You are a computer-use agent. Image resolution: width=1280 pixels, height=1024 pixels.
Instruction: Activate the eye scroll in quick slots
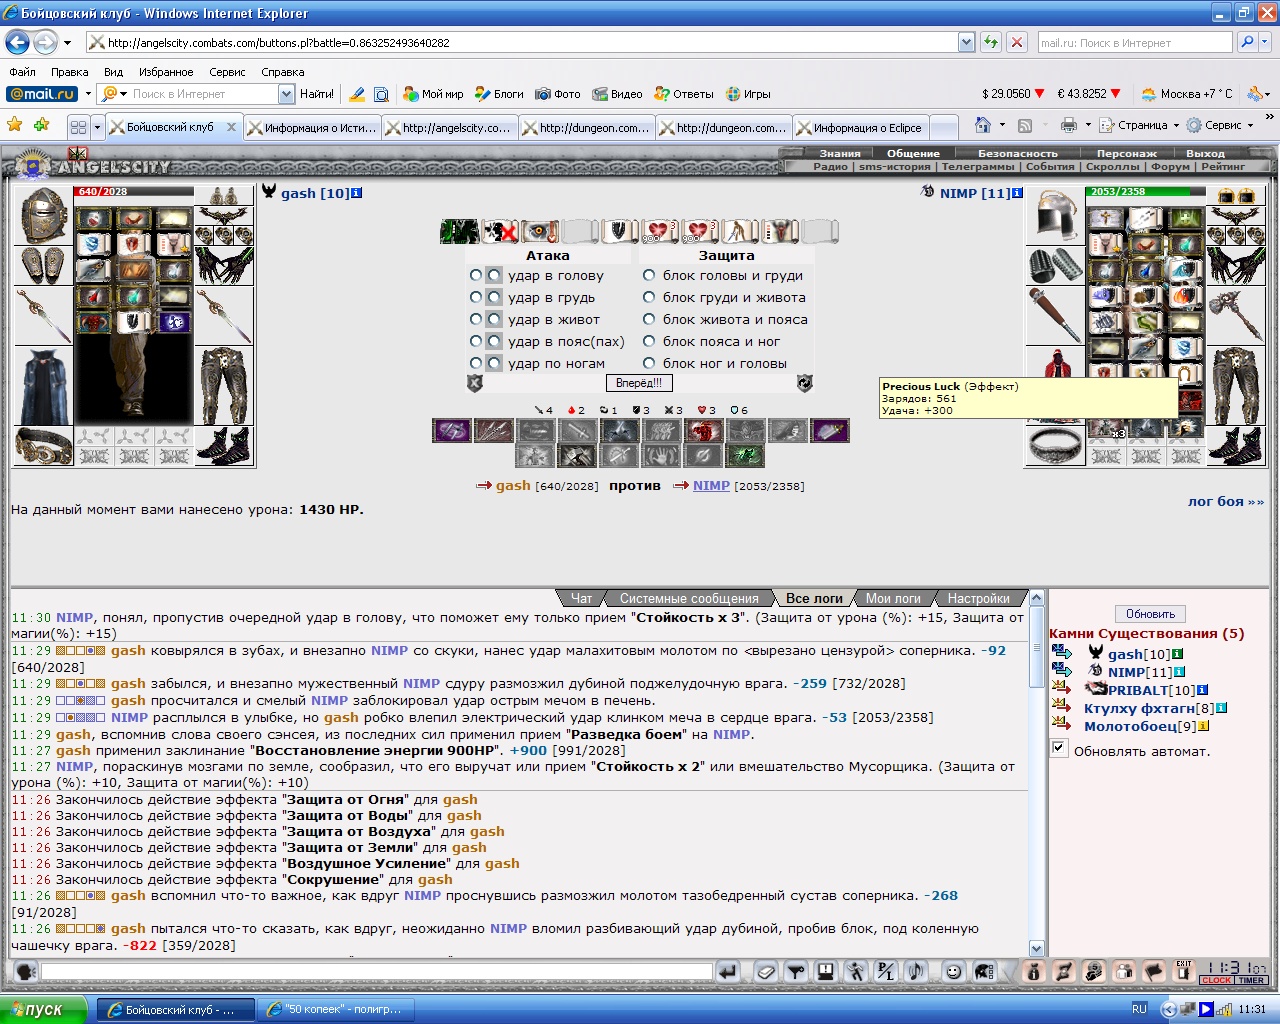coord(539,231)
